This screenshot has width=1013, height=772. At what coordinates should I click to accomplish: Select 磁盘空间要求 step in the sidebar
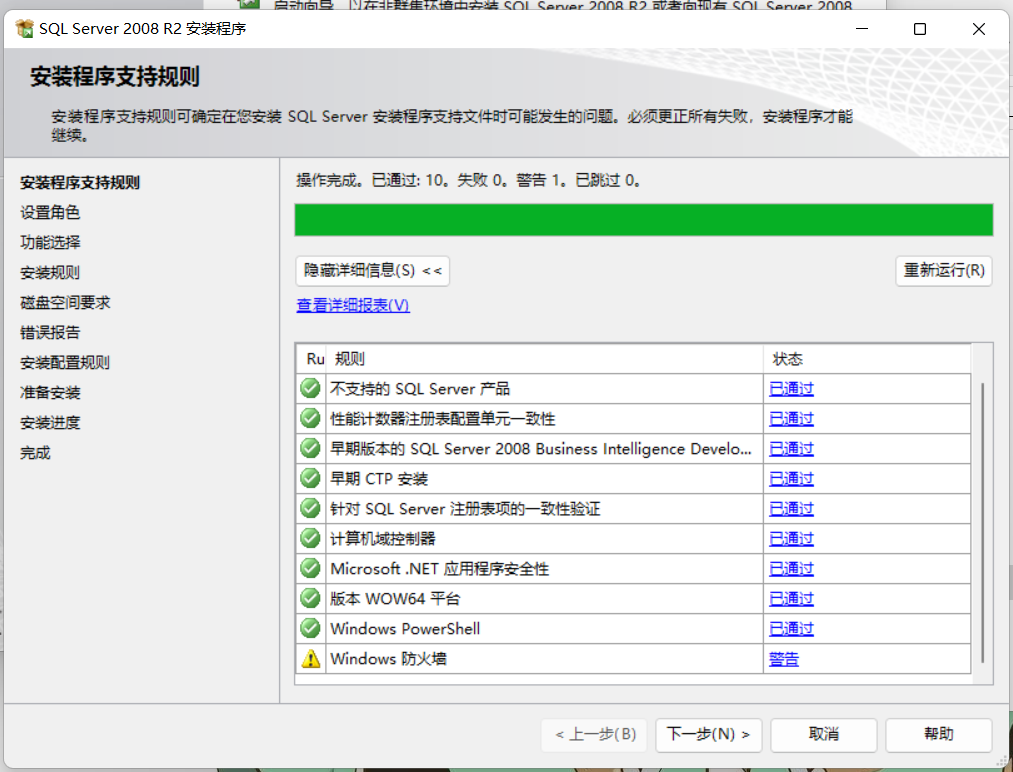tap(65, 302)
